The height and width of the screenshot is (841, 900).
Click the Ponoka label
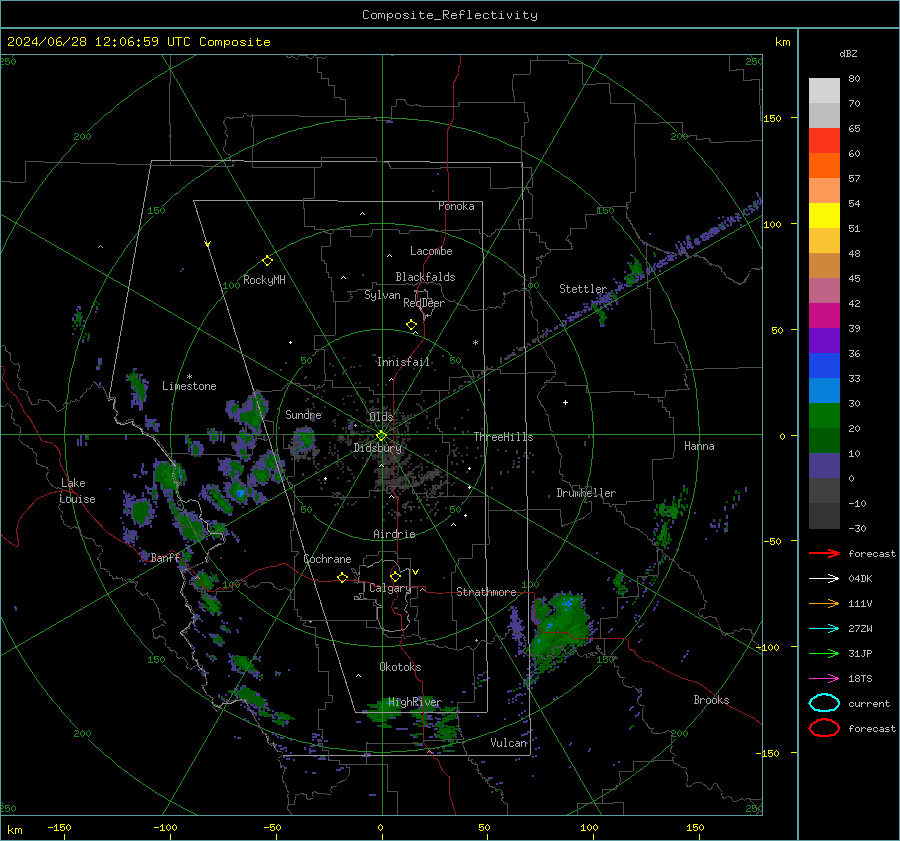coord(456,206)
